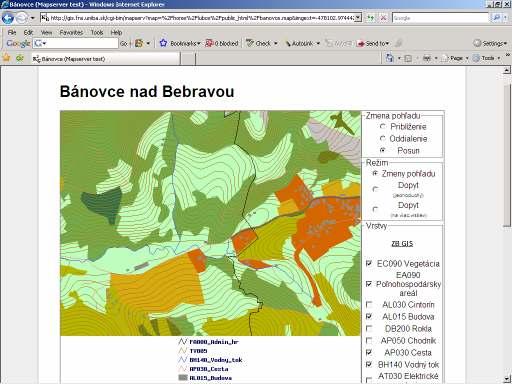This screenshot has height=384, width=512.
Task: Select the Posun radio button
Action: pos(383,150)
